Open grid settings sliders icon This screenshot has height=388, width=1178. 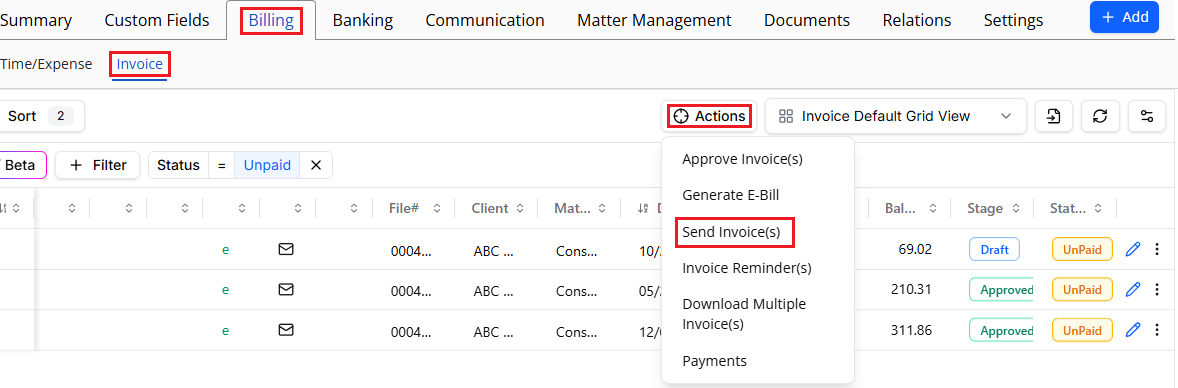[1146, 117]
